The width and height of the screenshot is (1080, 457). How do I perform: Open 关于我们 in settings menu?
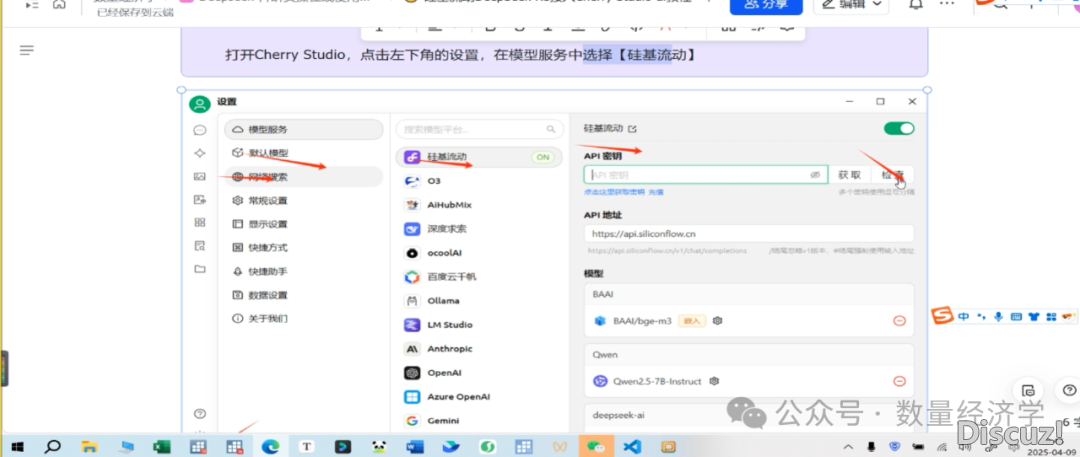point(304,318)
